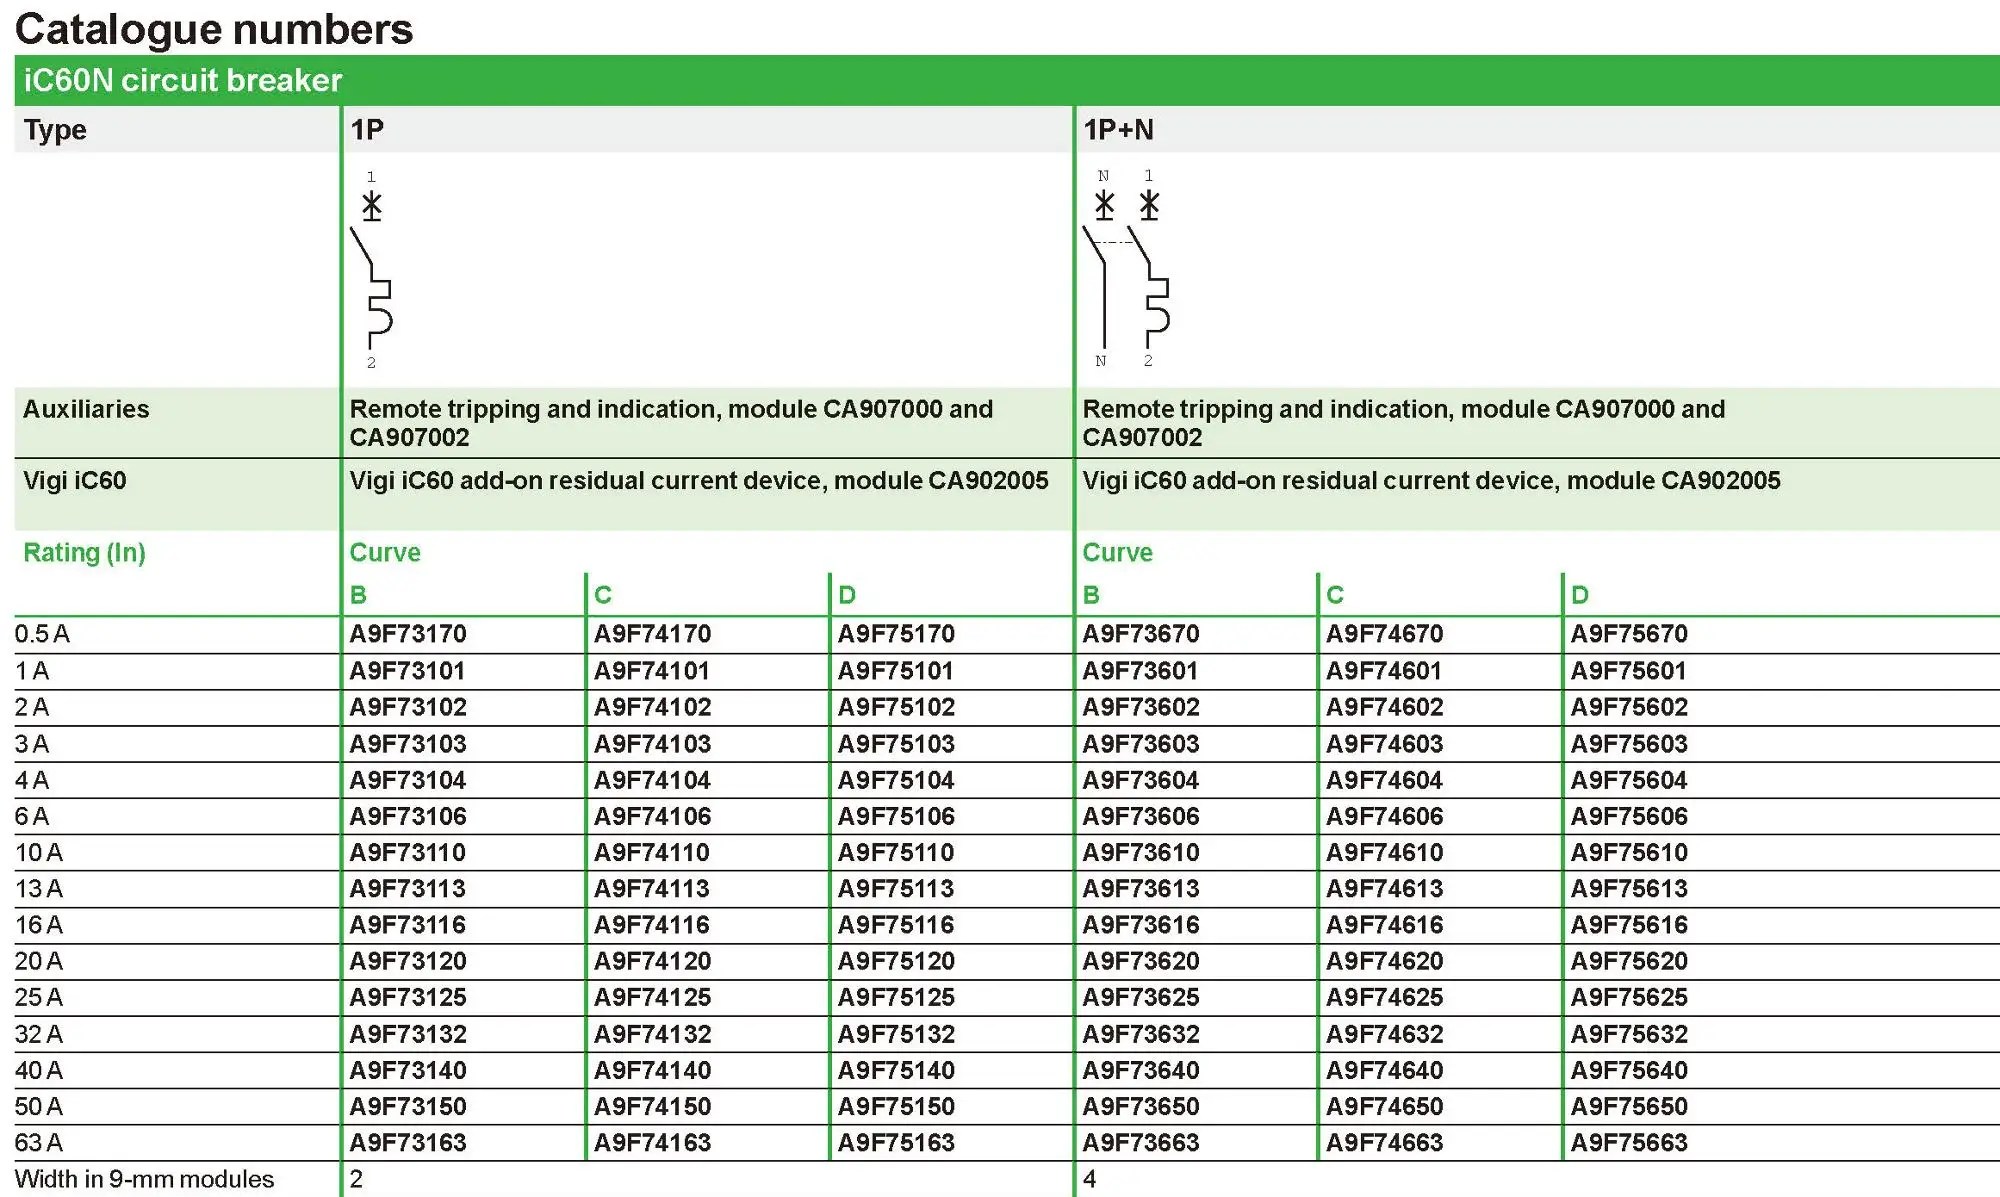
Task: Select catalogue number A9F75102
Action: (x=896, y=707)
